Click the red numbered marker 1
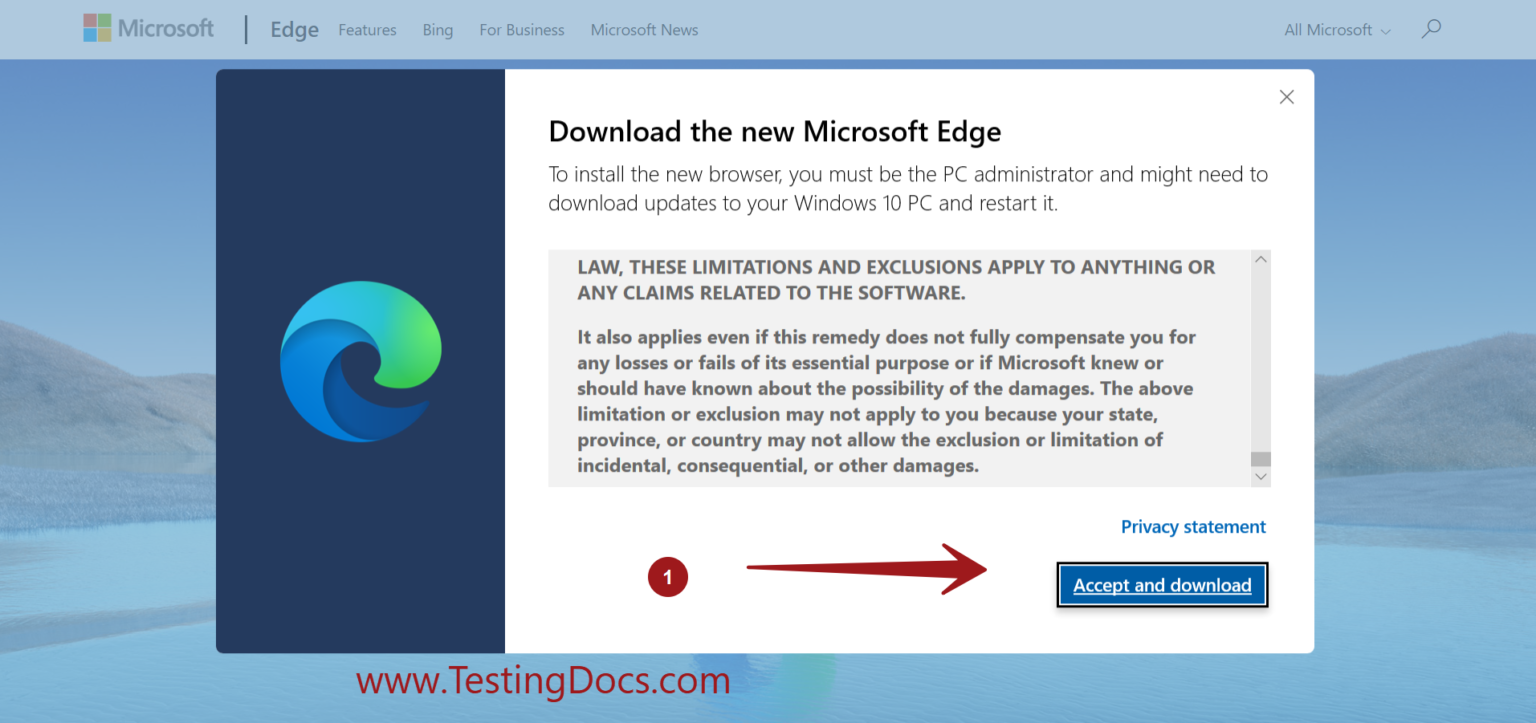This screenshot has width=1536, height=723. pyautogui.click(x=668, y=577)
